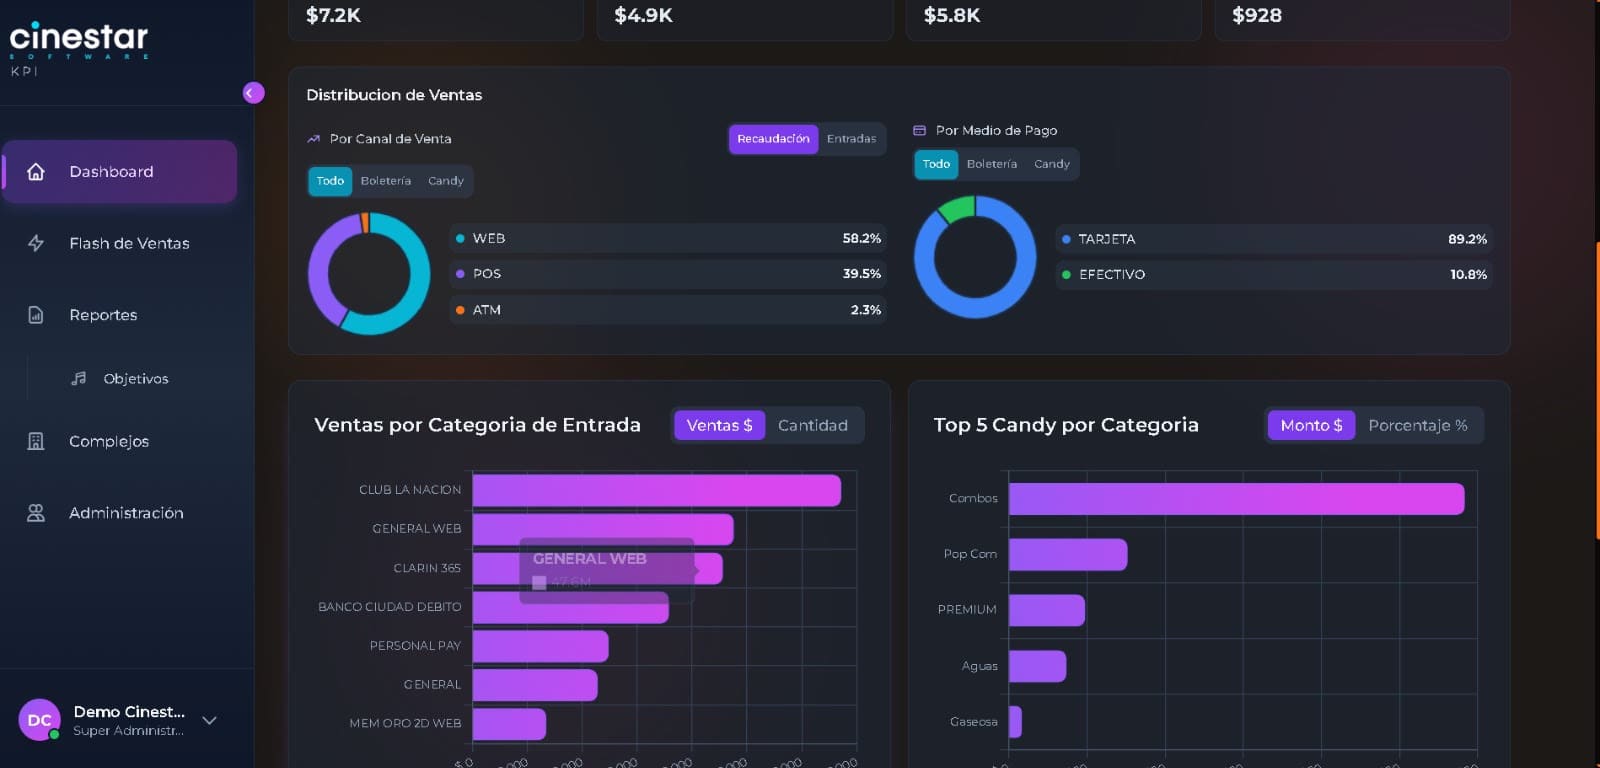
Task: Click the MEM ORO 2D WEB bar
Action: pos(509,724)
